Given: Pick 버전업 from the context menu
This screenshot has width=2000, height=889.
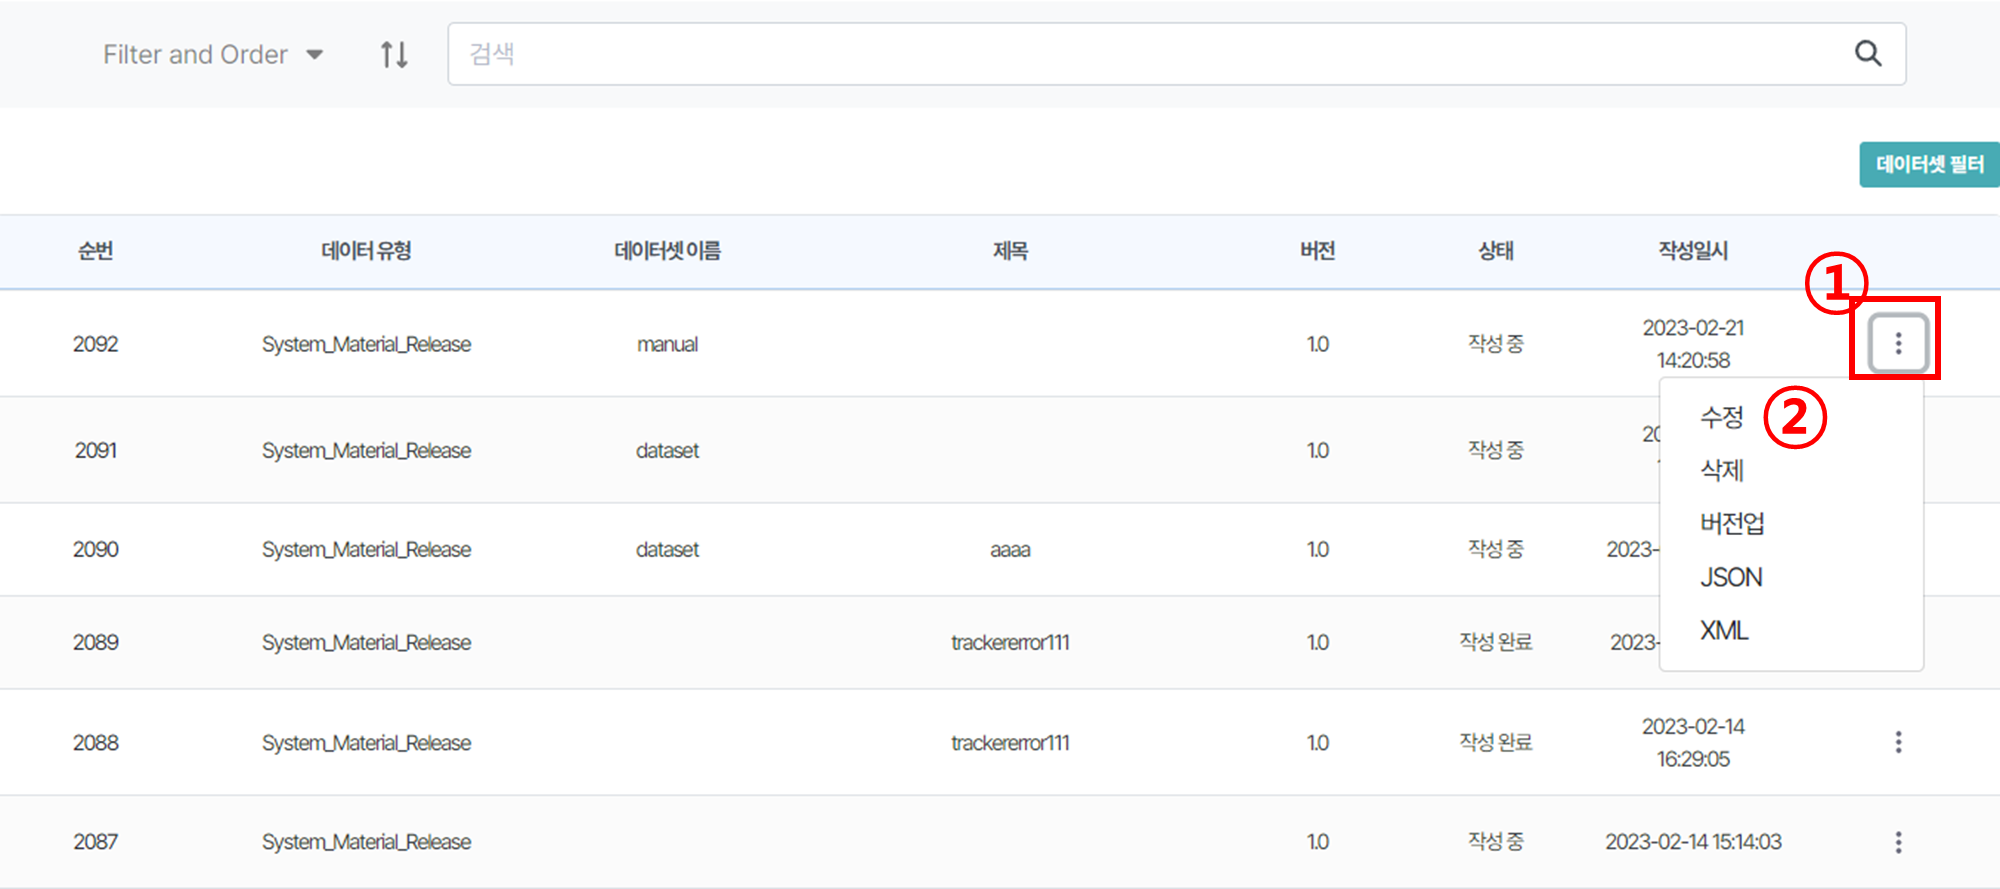Looking at the screenshot, I should (x=1732, y=523).
